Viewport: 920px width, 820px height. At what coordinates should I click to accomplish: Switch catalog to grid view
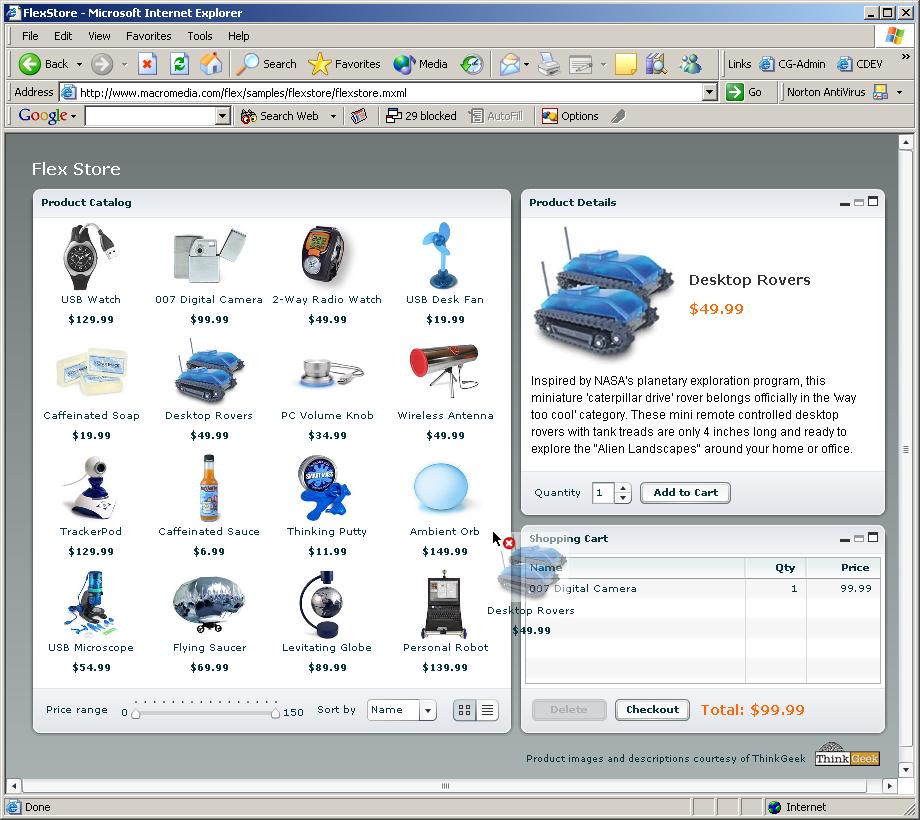(464, 710)
